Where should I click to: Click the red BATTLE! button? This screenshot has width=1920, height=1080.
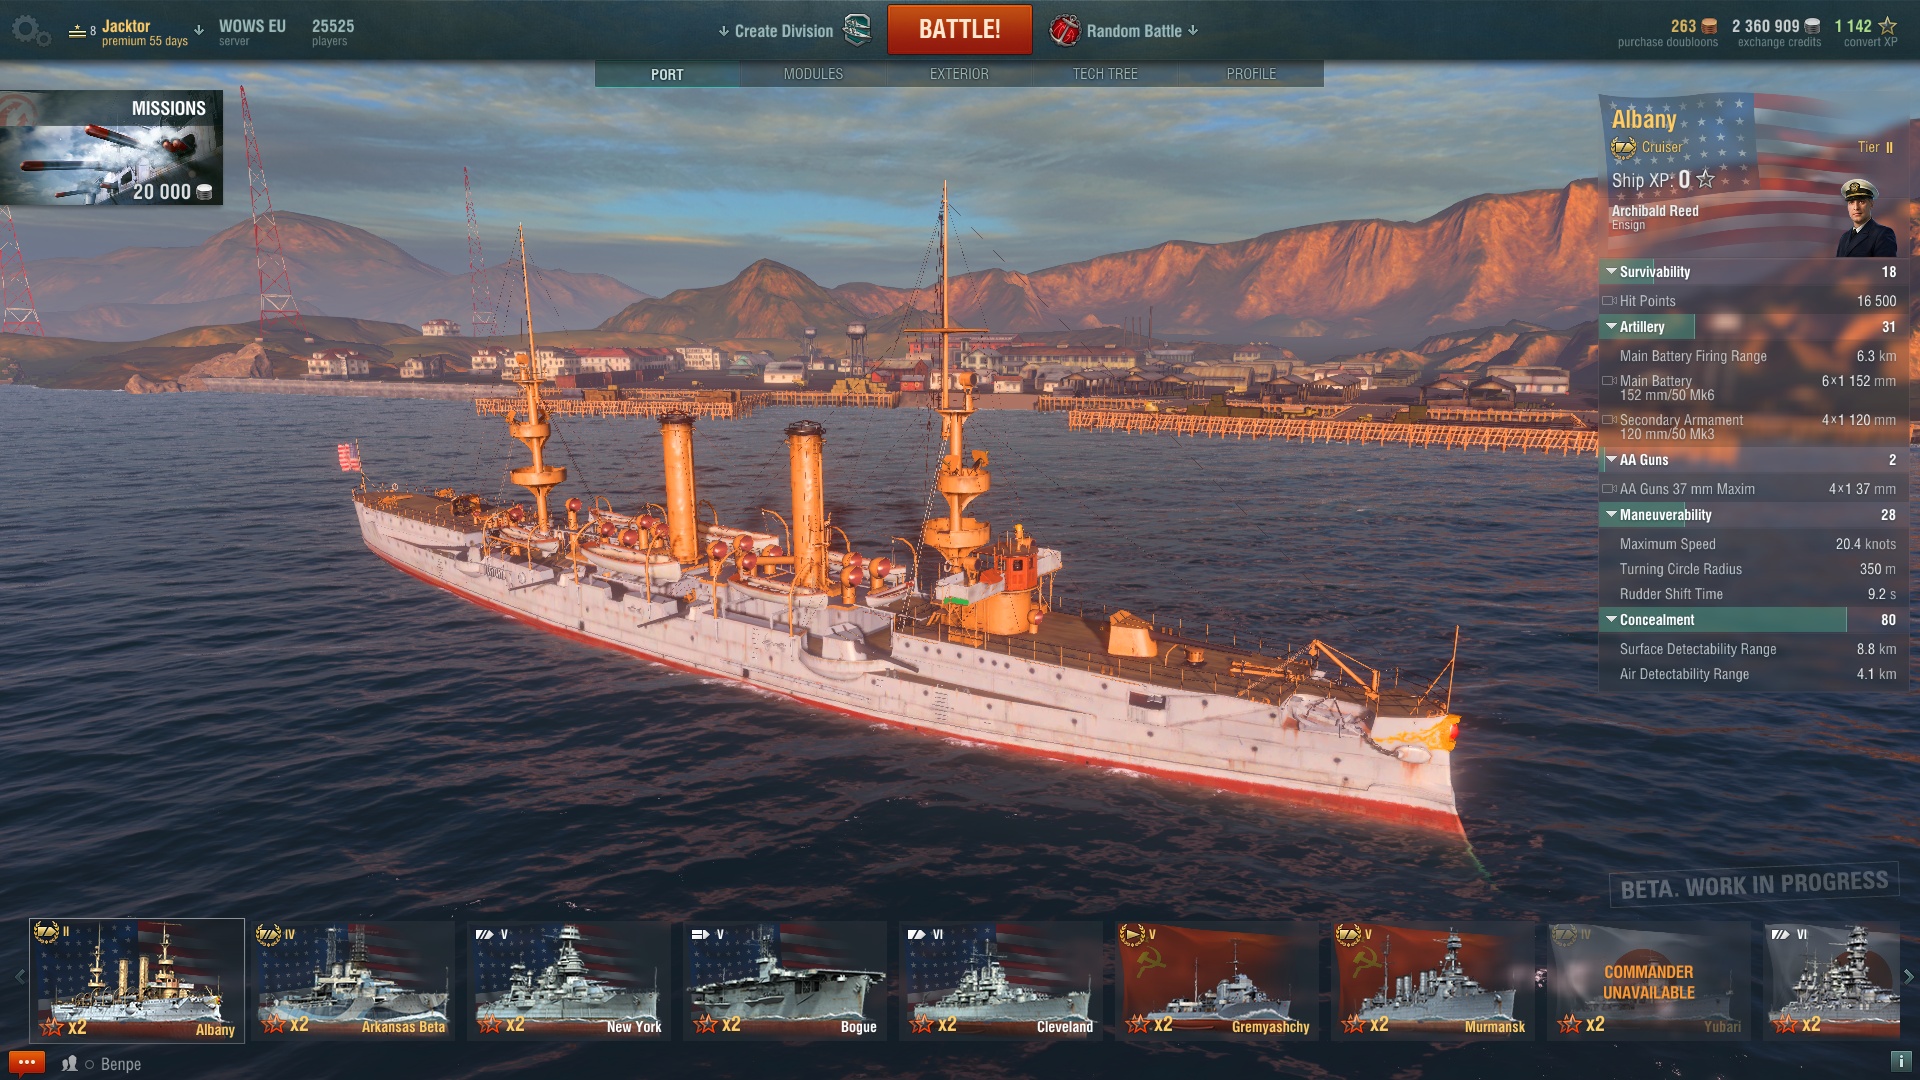[959, 29]
